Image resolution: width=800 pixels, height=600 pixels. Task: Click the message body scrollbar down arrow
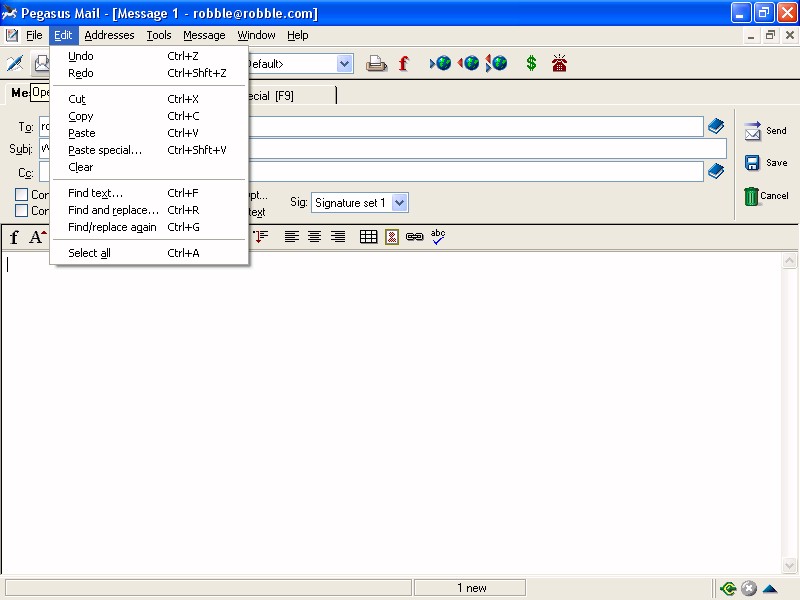[789, 565]
